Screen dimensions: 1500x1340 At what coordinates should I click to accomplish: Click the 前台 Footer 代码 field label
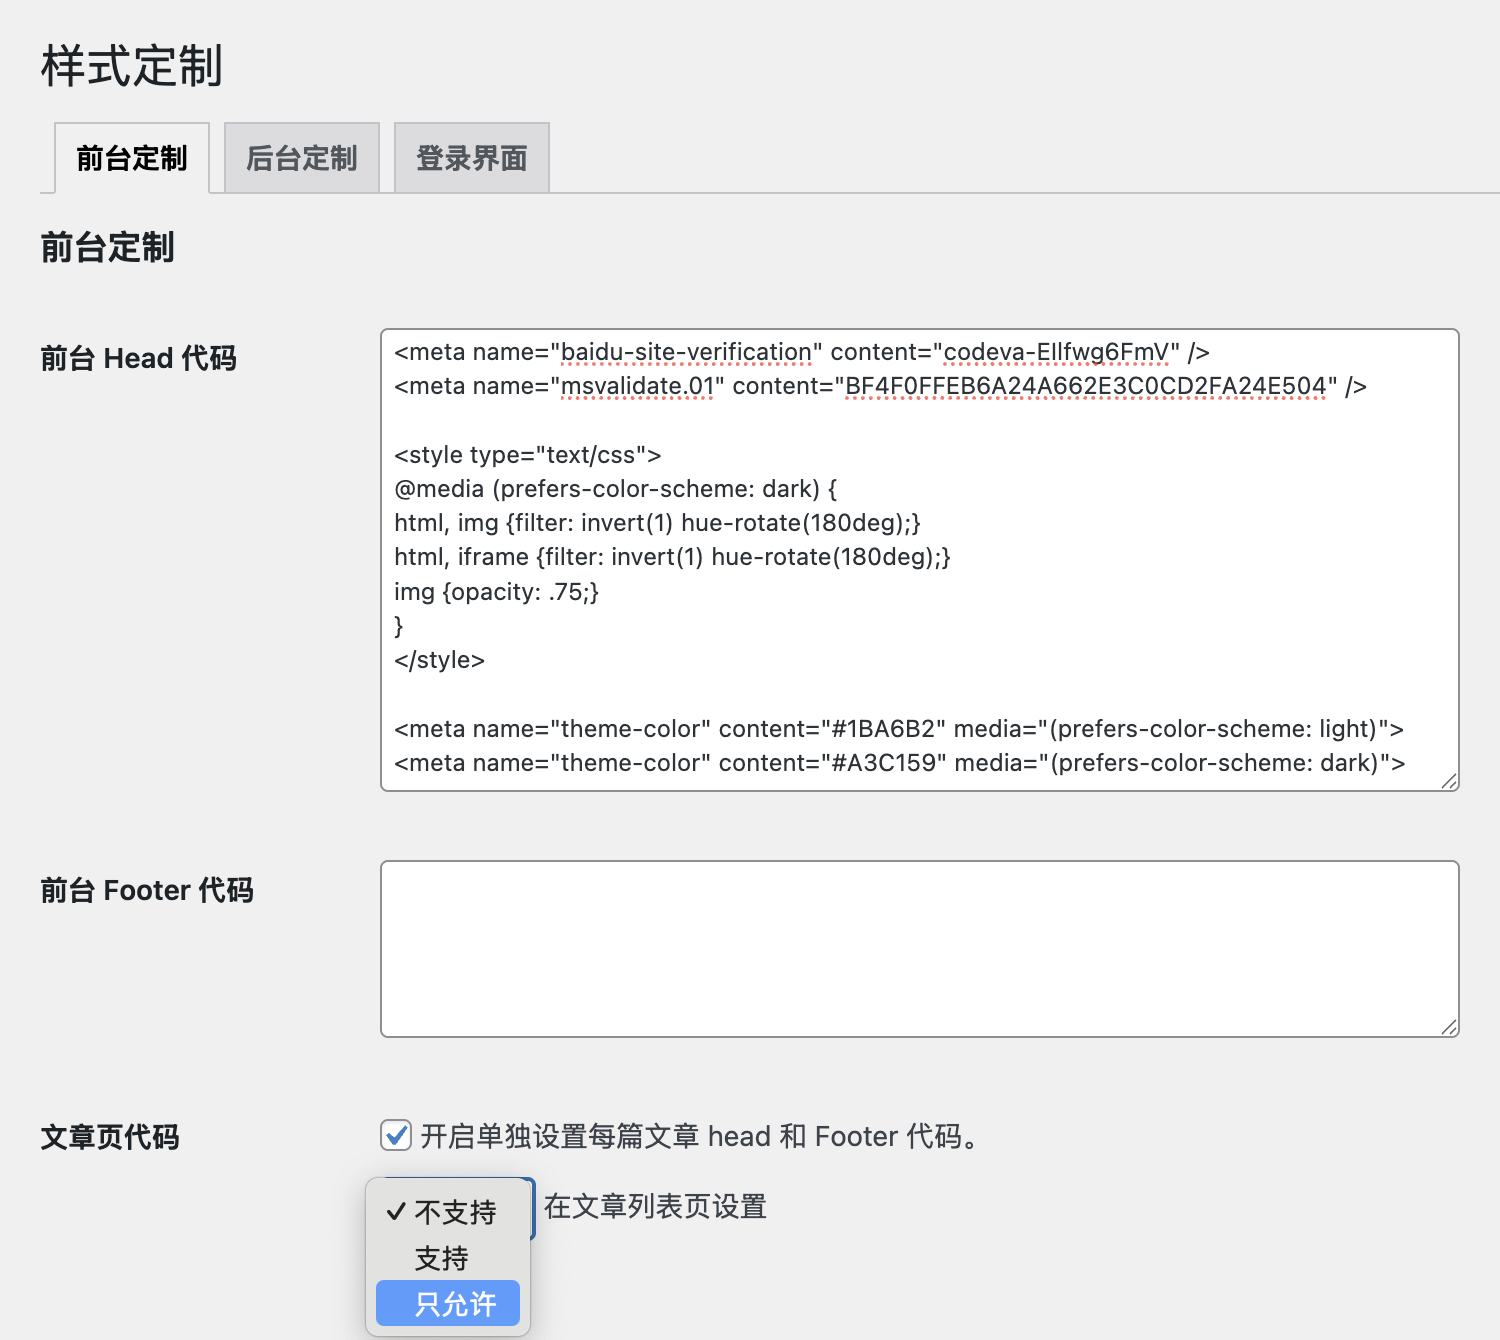click(147, 890)
